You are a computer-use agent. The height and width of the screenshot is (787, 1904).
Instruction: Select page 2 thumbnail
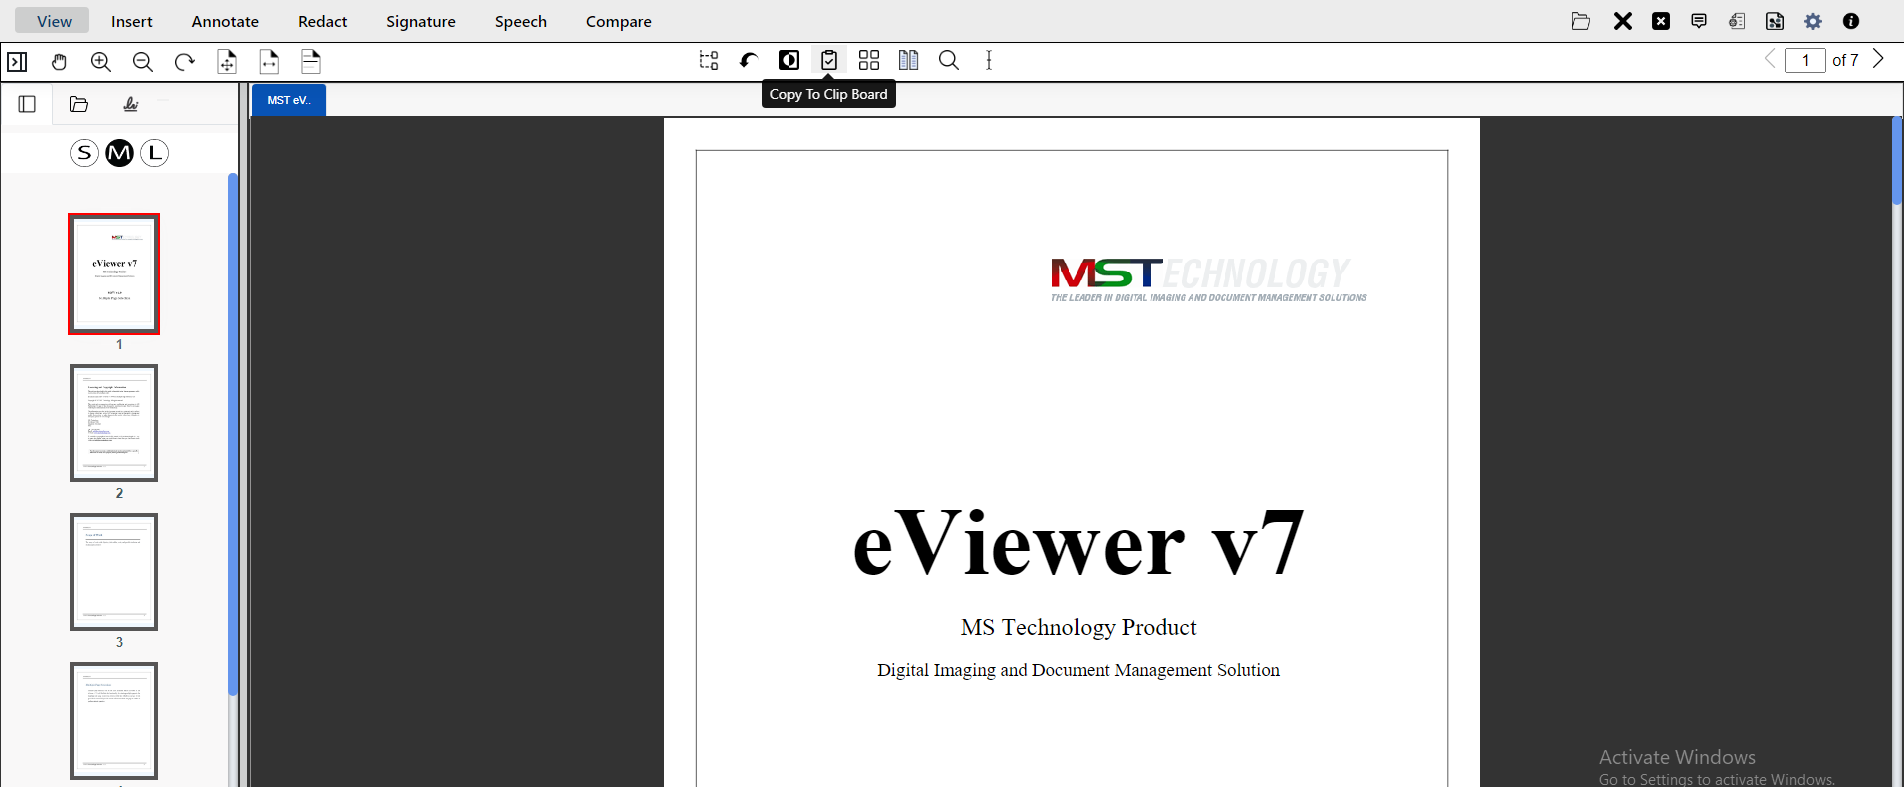(x=114, y=423)
